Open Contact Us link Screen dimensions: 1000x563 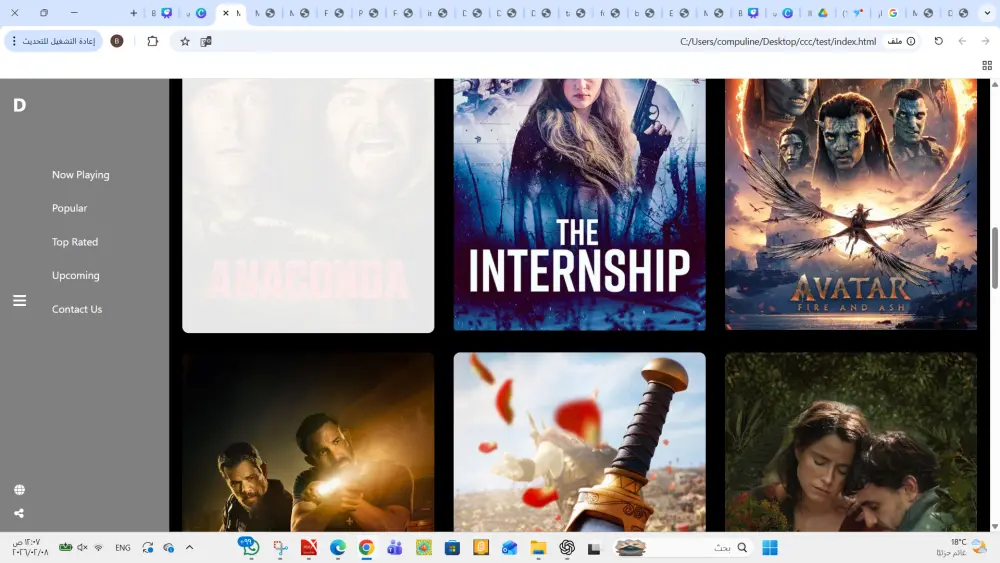(x=77, y=309)
